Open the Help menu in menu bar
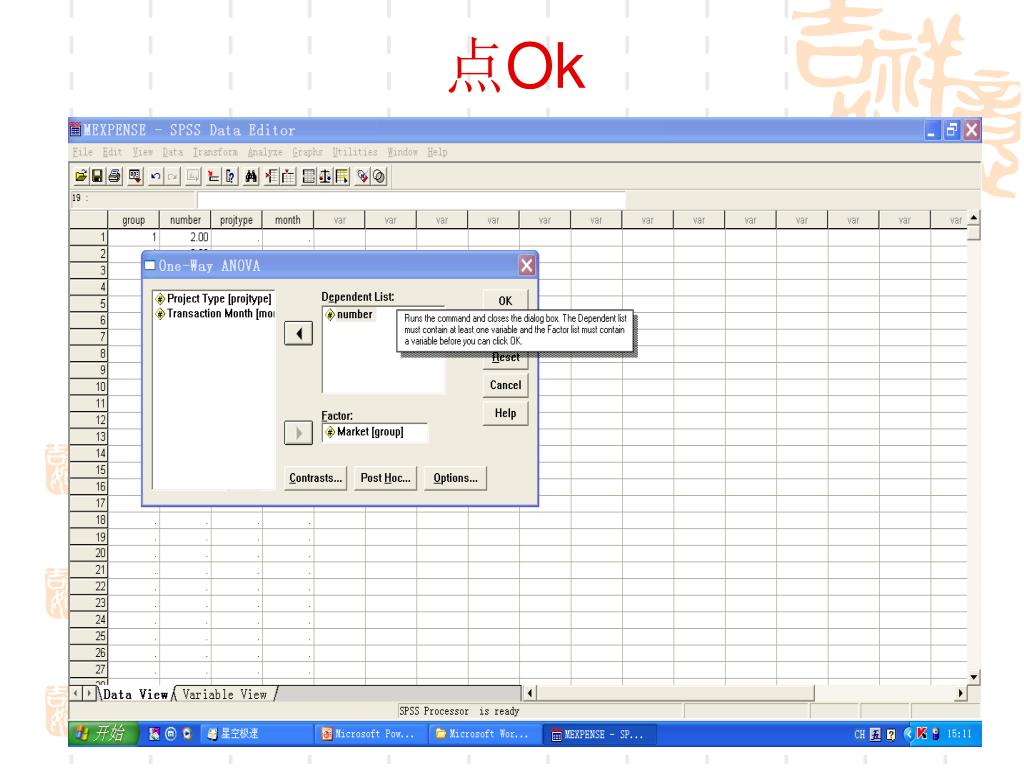1024x768 pixels. (x=438, y=152)
